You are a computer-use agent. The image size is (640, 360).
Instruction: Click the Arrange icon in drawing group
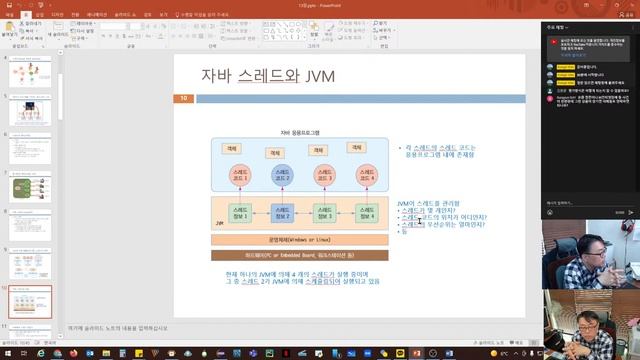[x=314, y=28]
